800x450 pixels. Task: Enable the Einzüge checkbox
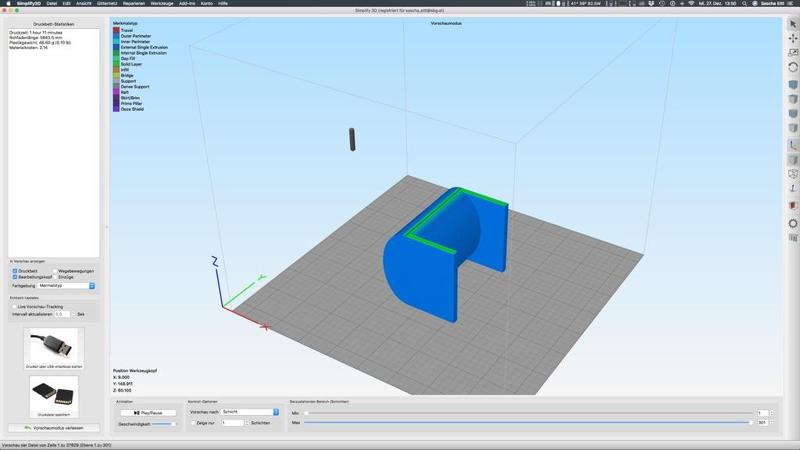[55, 277]
